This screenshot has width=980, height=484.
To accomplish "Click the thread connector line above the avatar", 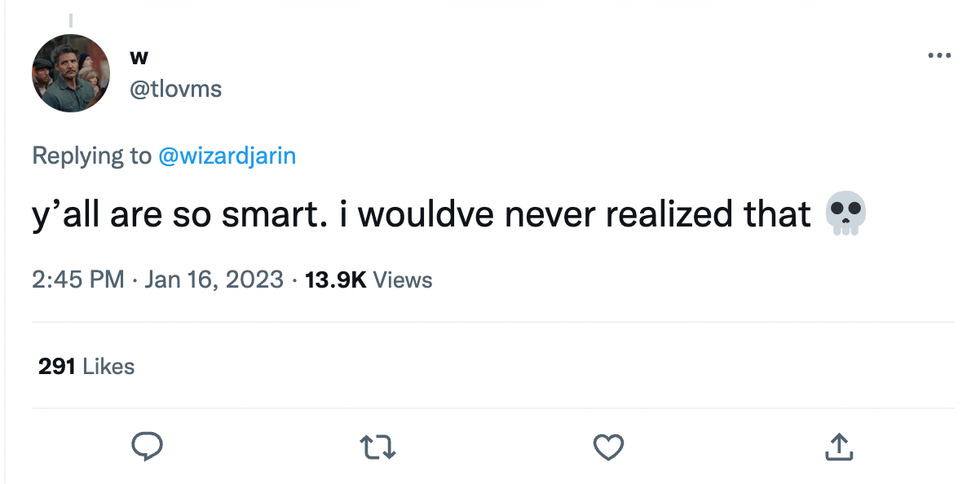I will click(x=70, y=18).
